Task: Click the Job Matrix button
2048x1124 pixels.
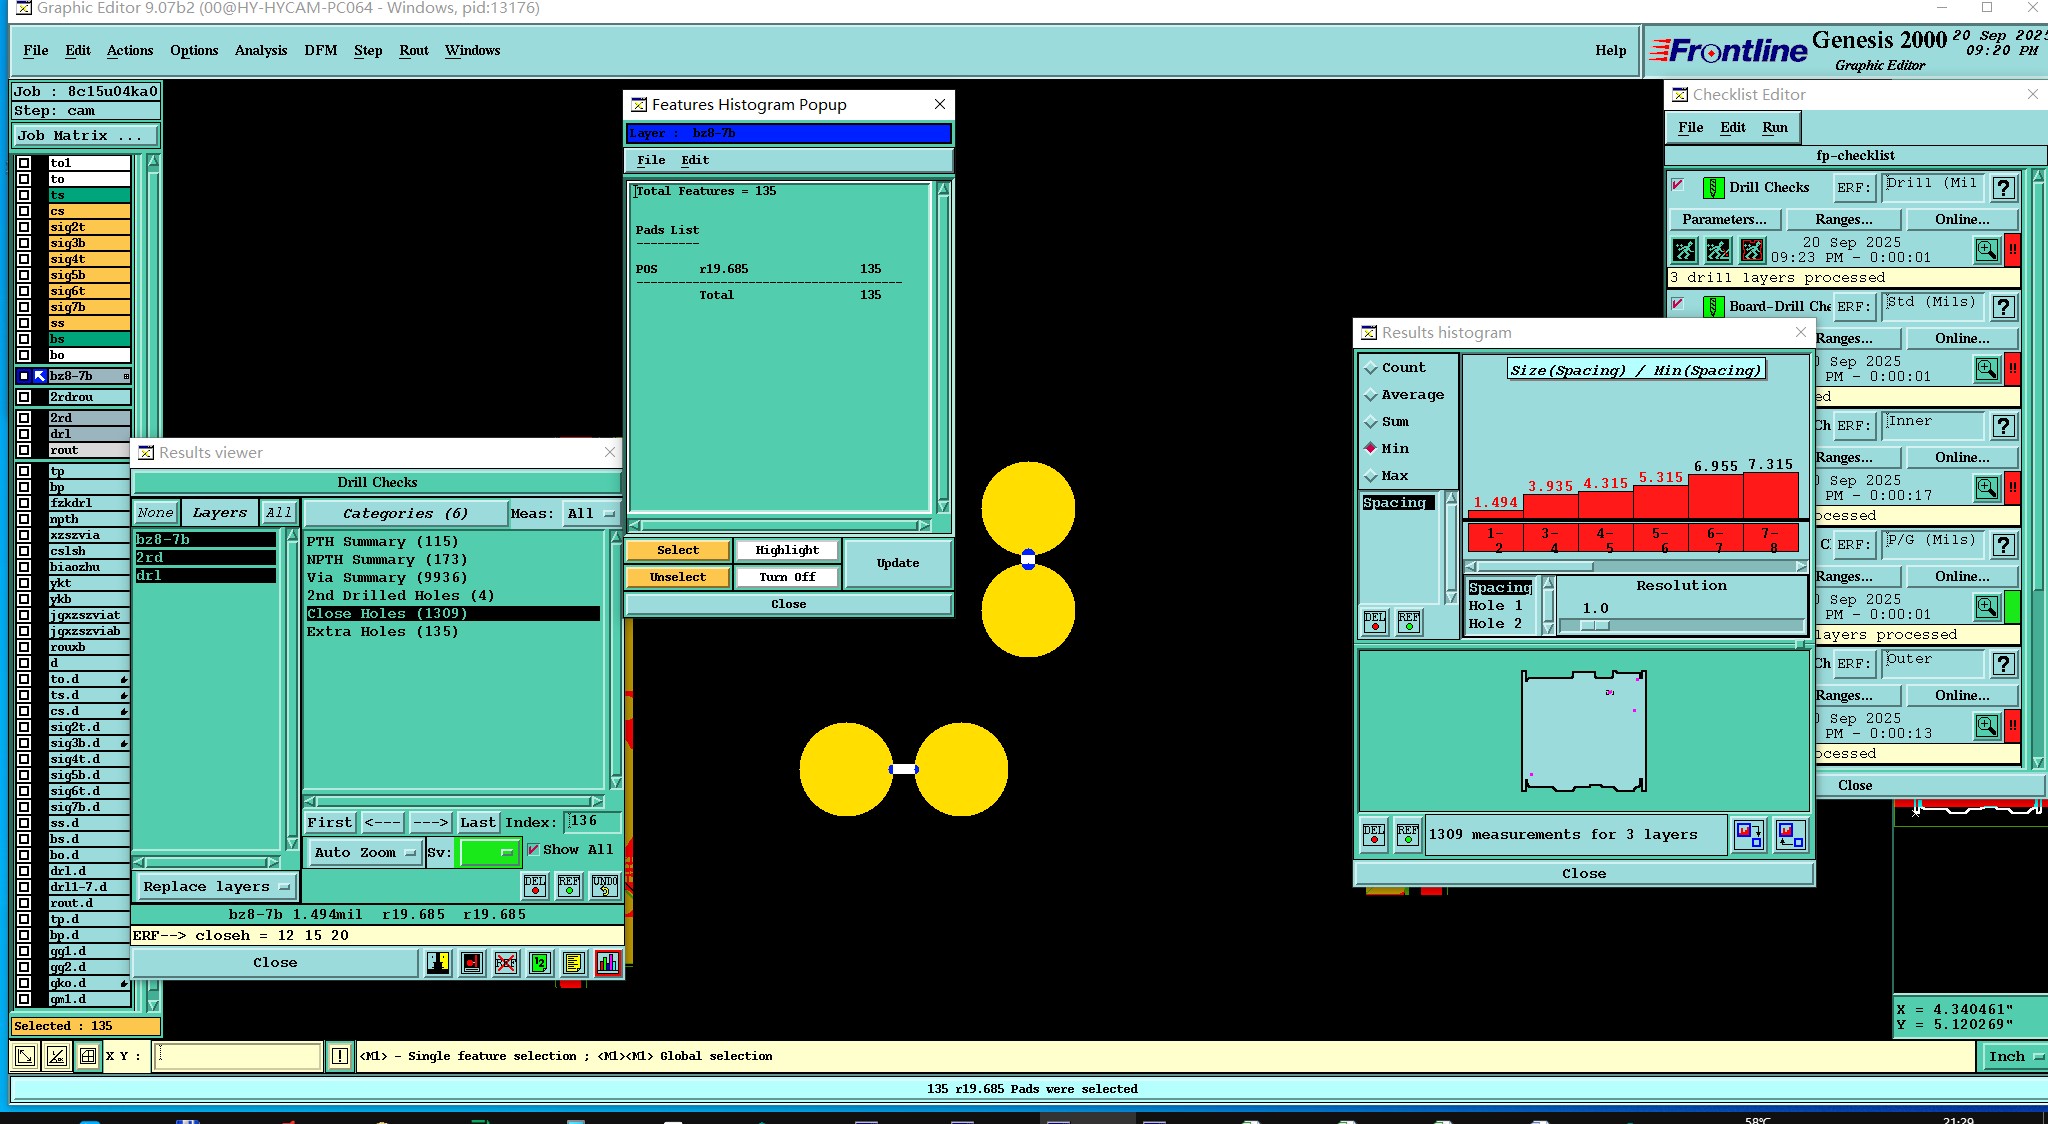Action: [x=84, y=135]
